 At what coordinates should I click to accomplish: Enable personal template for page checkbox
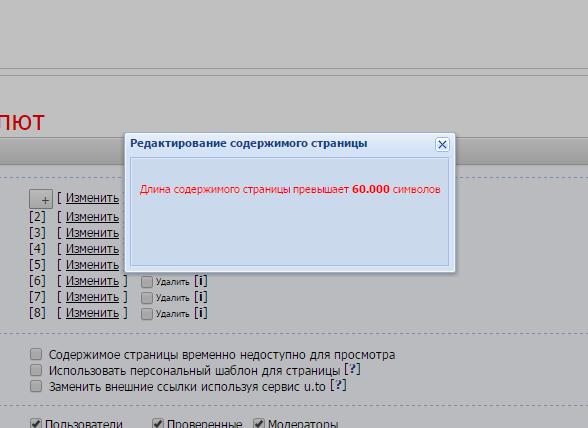pyautogui.click(x=36, y=370)
